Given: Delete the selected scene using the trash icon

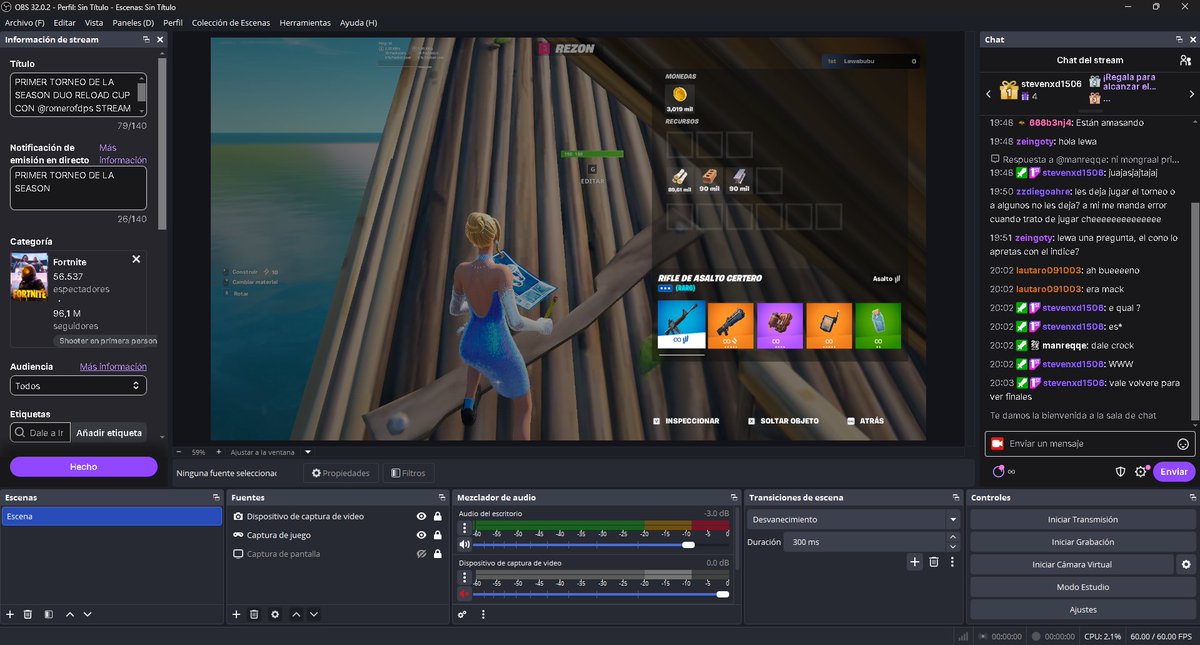Looking at the screenshot, I should [28, 614].
